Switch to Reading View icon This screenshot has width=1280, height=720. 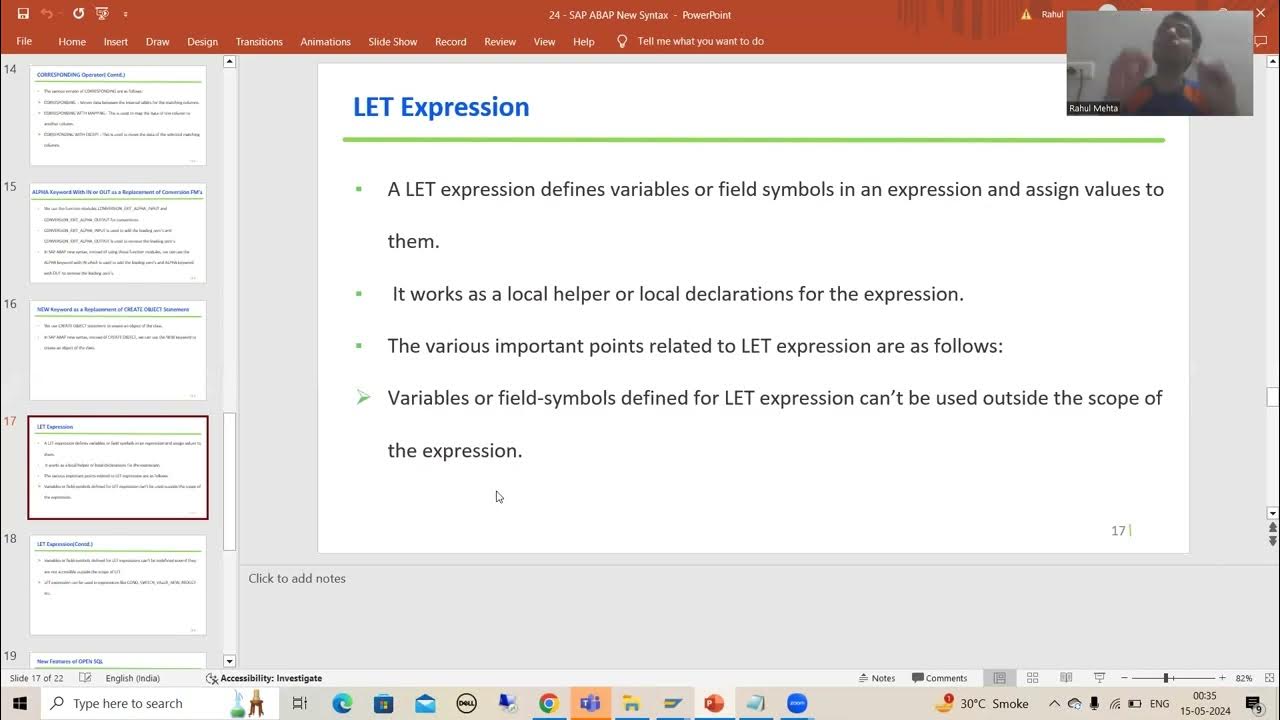(1066, 678)
